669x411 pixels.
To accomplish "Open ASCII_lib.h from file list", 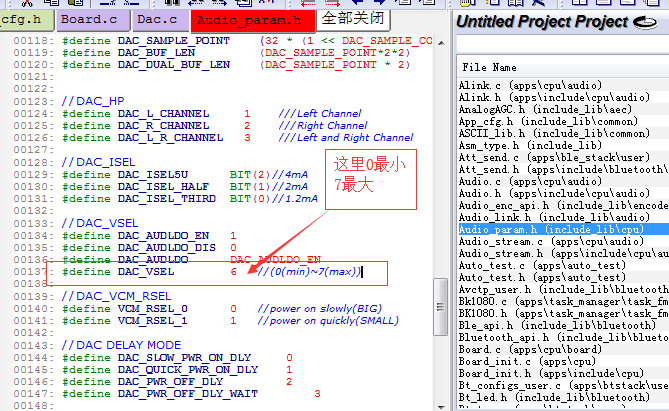I will [554, 133].
